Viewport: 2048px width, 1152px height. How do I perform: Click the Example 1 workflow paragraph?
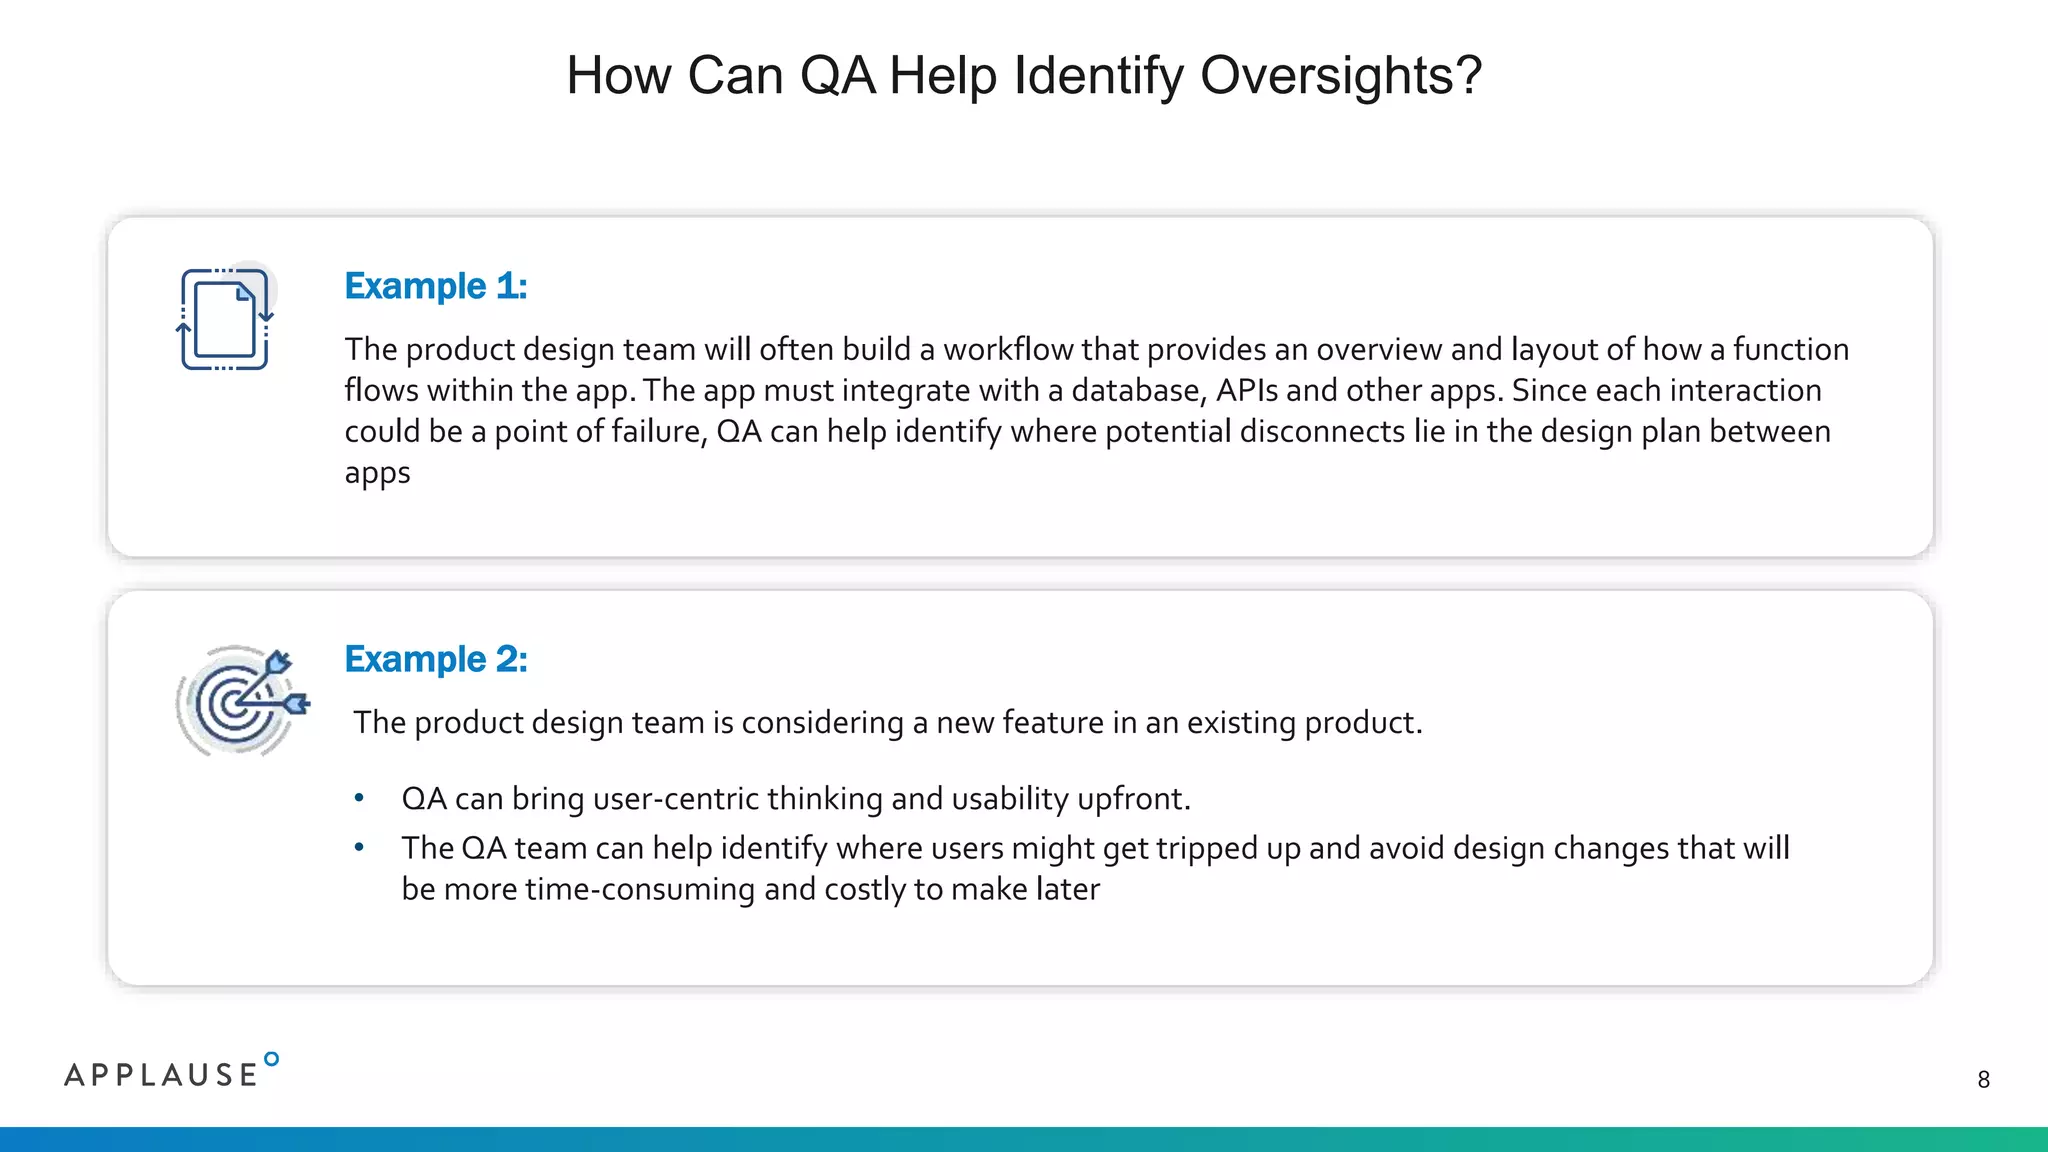pos(1095,390)
